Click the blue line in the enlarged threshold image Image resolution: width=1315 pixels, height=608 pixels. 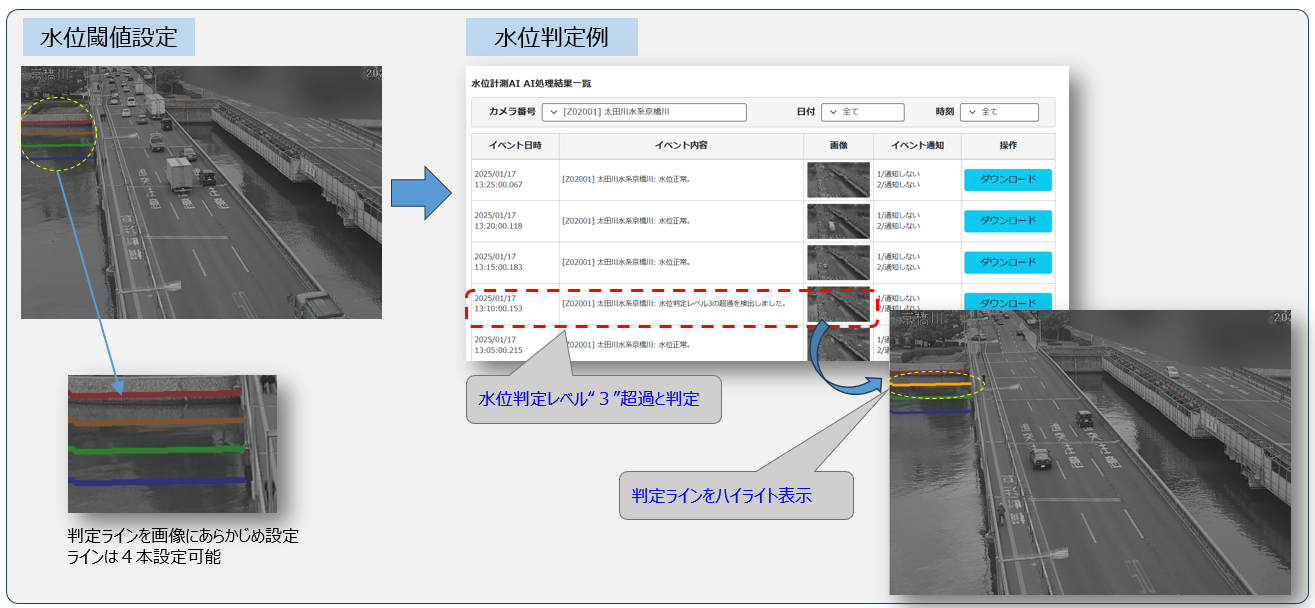pos(156,481)
